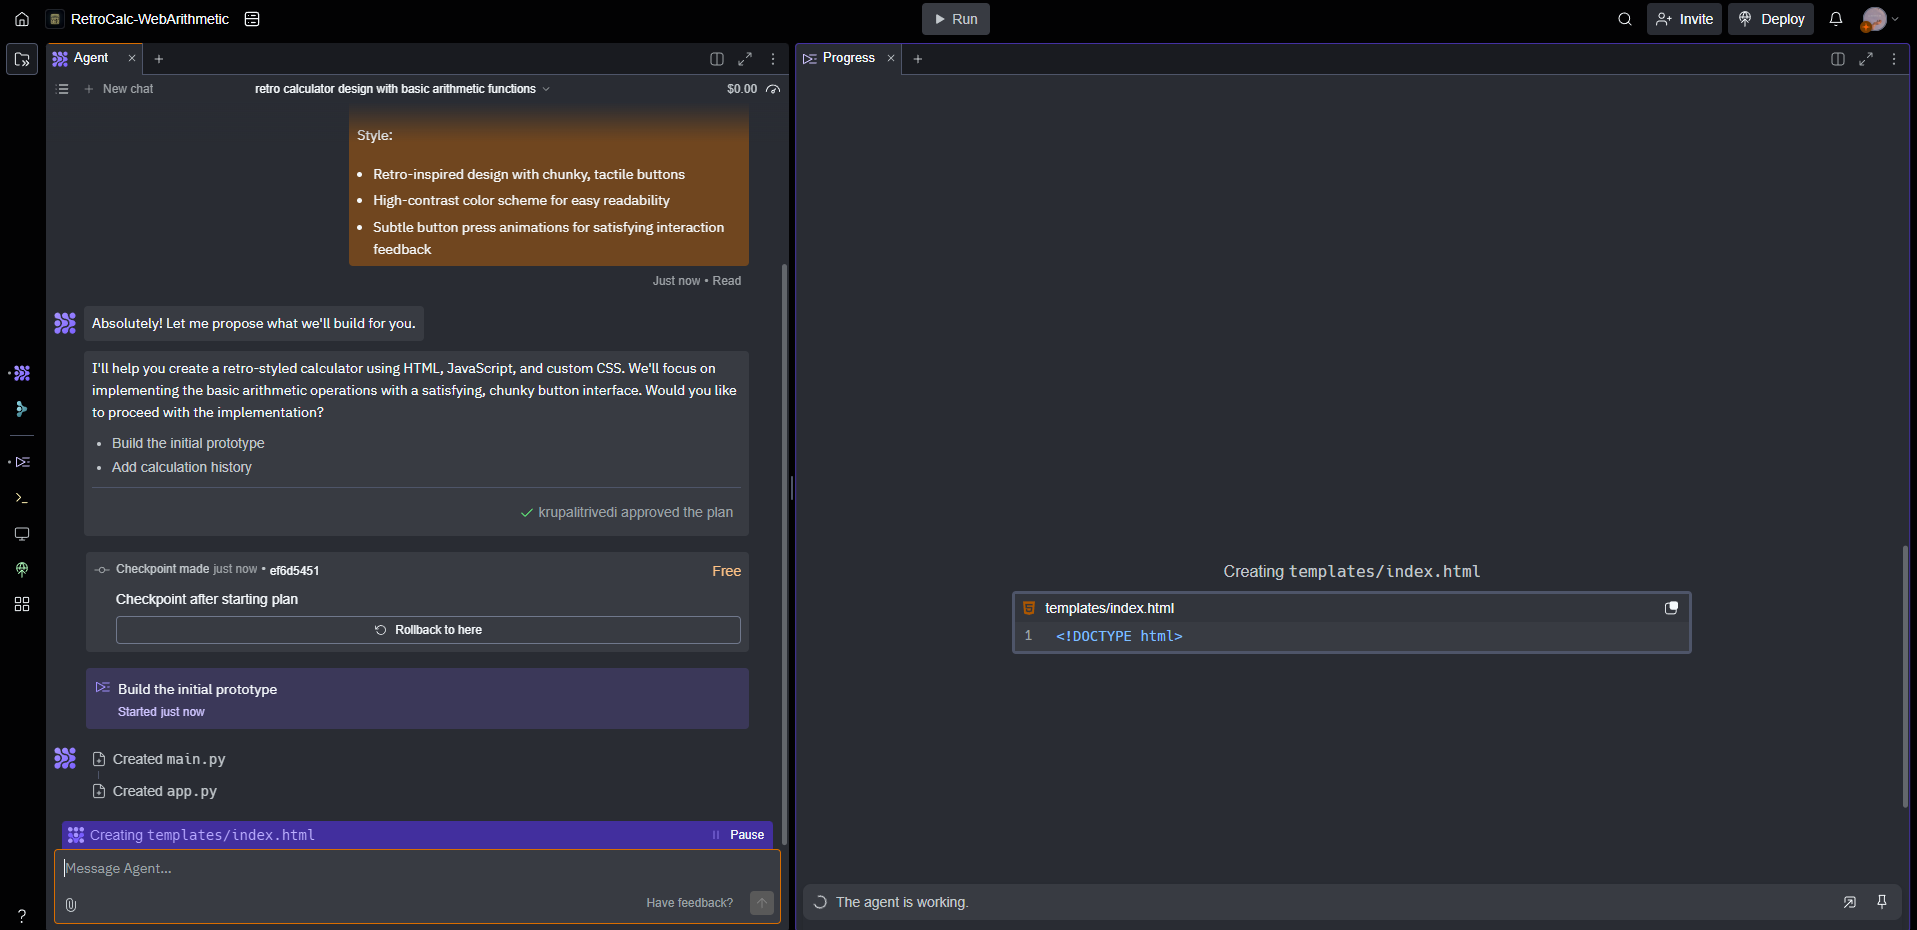
Task: Click the Deploy button
Action: click(1771, 19)
